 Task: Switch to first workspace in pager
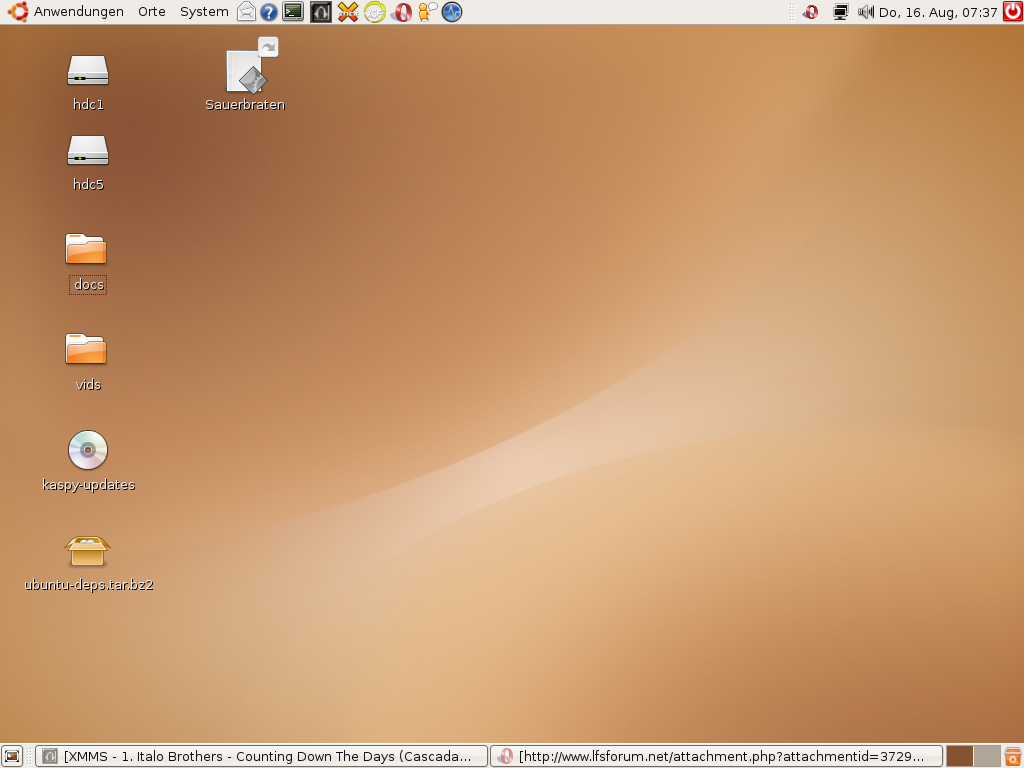coord(959,756)
